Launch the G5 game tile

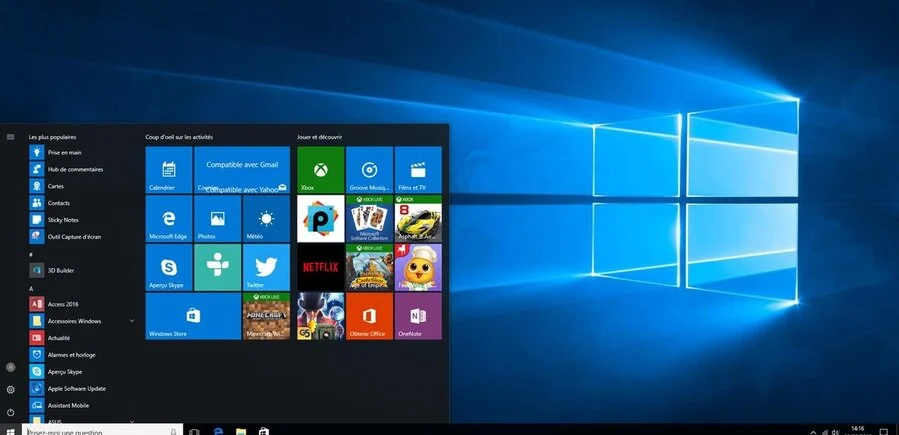(320, 316)
